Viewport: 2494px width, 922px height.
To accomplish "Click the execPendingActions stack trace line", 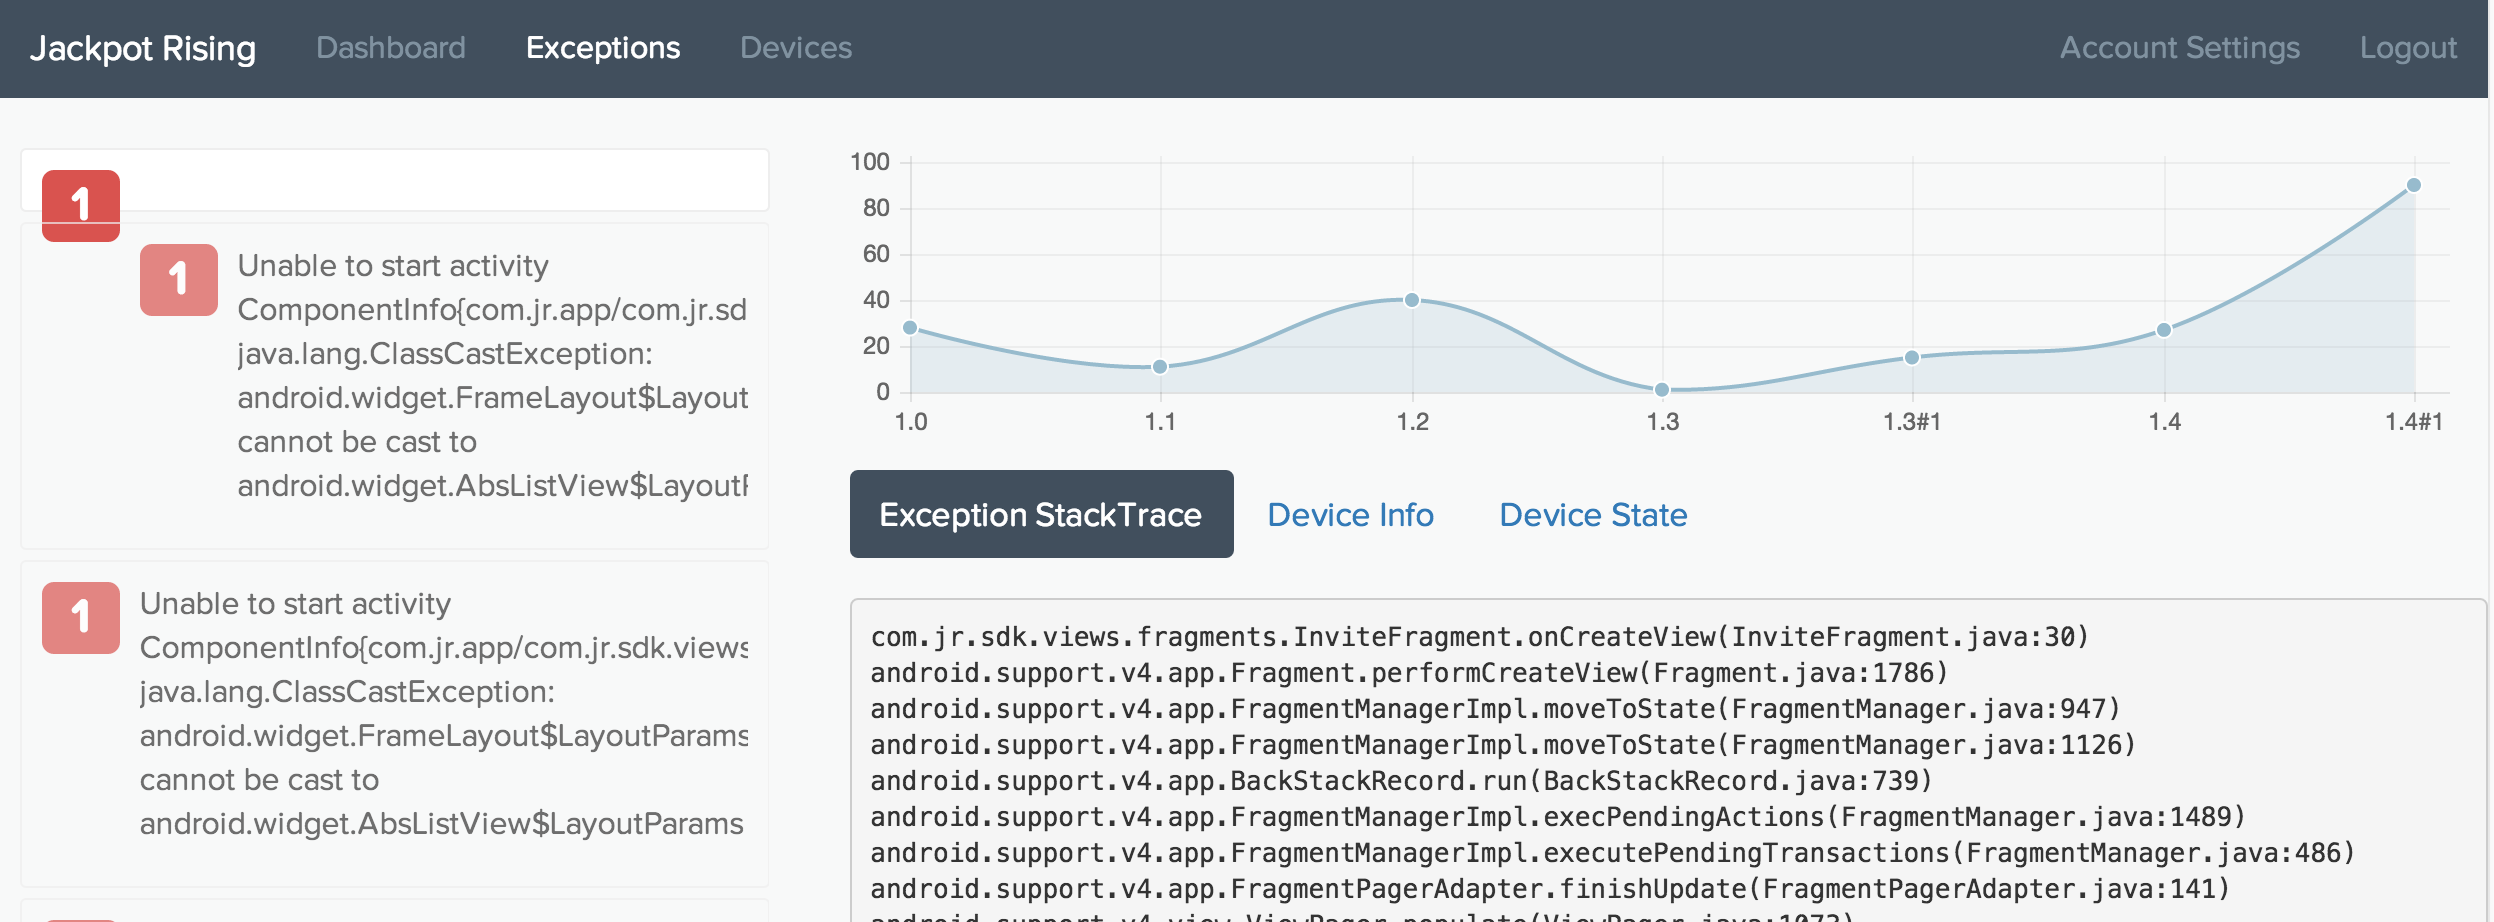I will [x=1559, y=817].
